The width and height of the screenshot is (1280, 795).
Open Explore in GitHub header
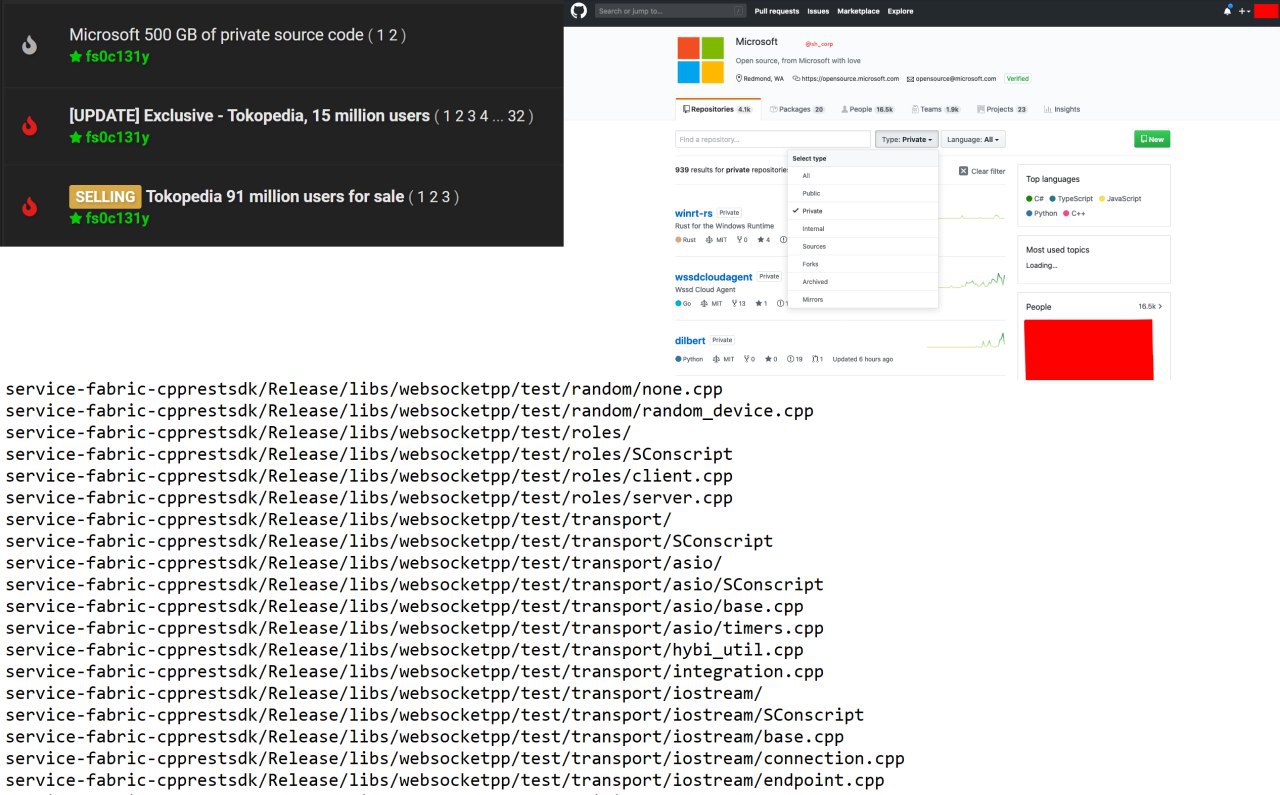click(x=900, y=11)
